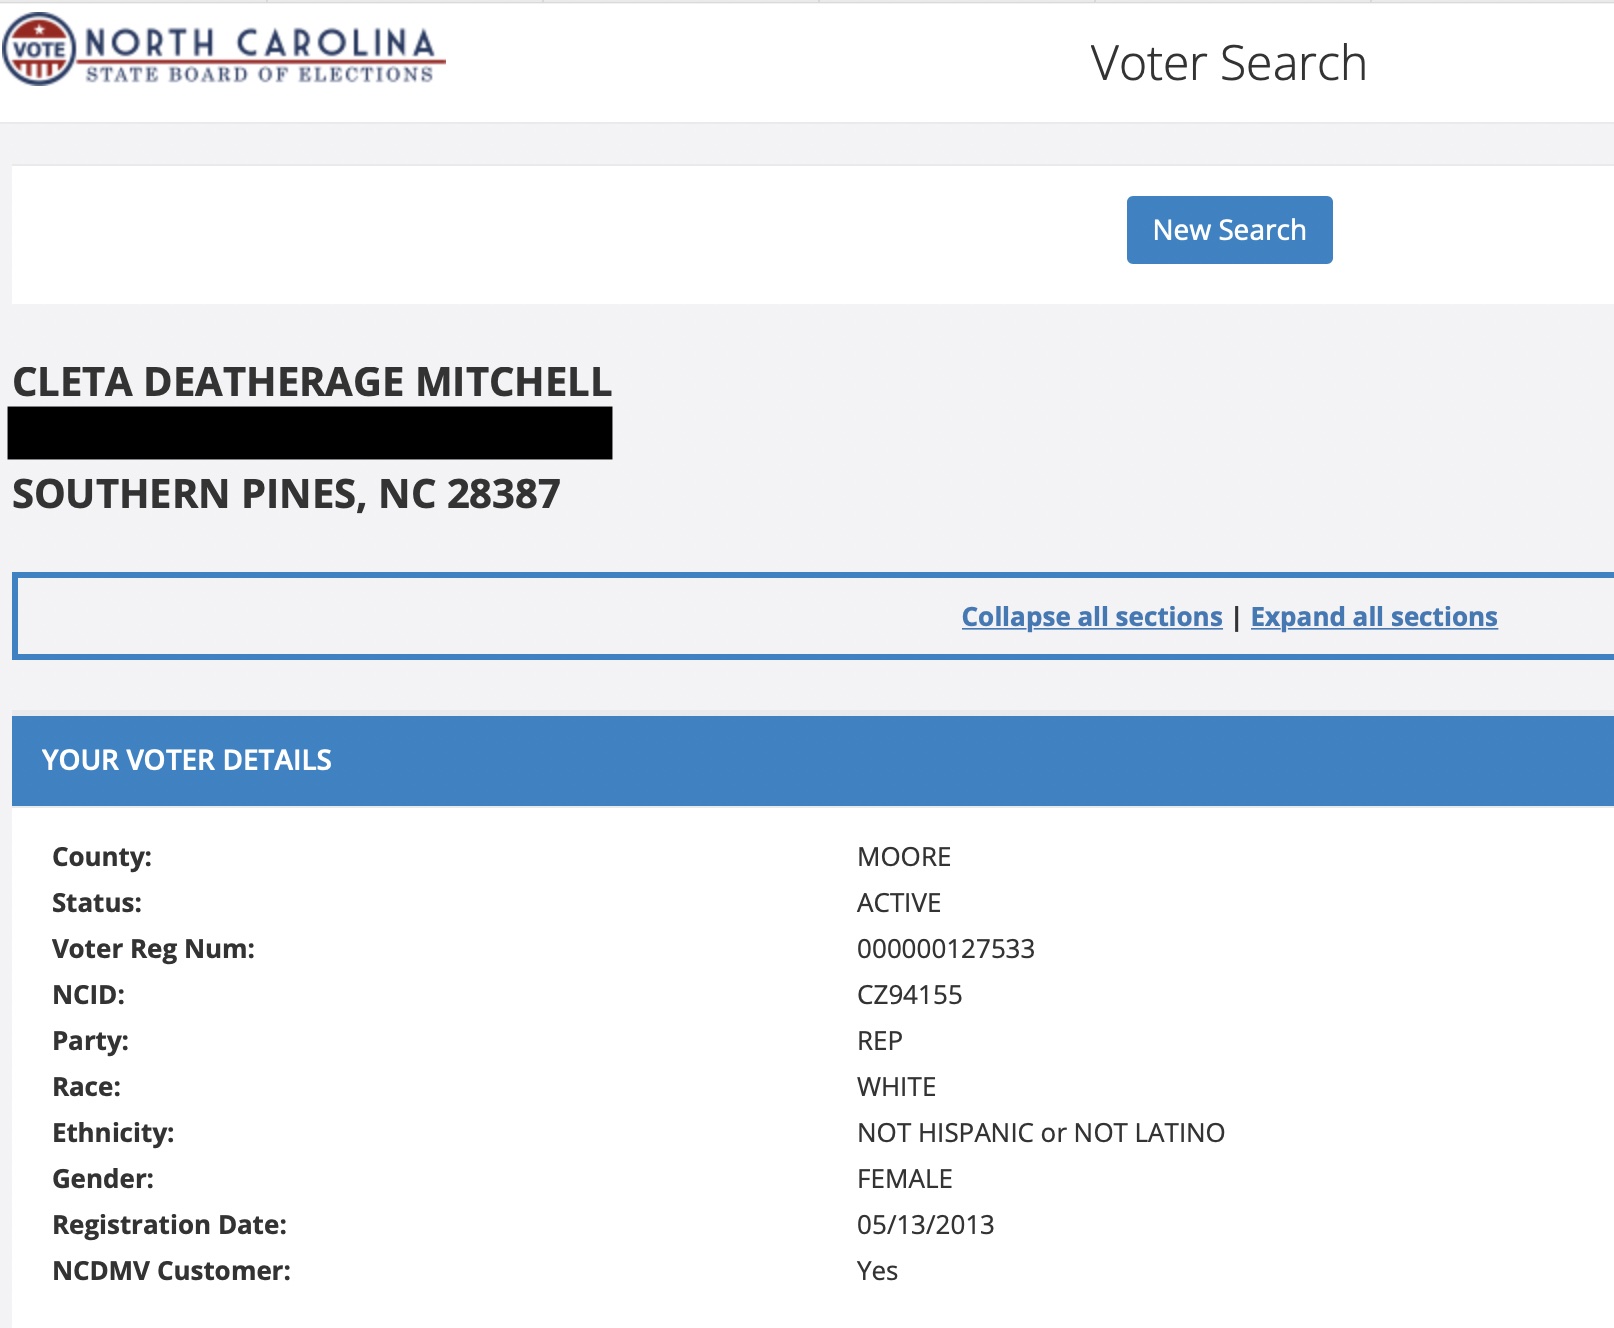Click the County value MOORE
This screenshot has height=1328, width=1614.
tap(904, 857)
